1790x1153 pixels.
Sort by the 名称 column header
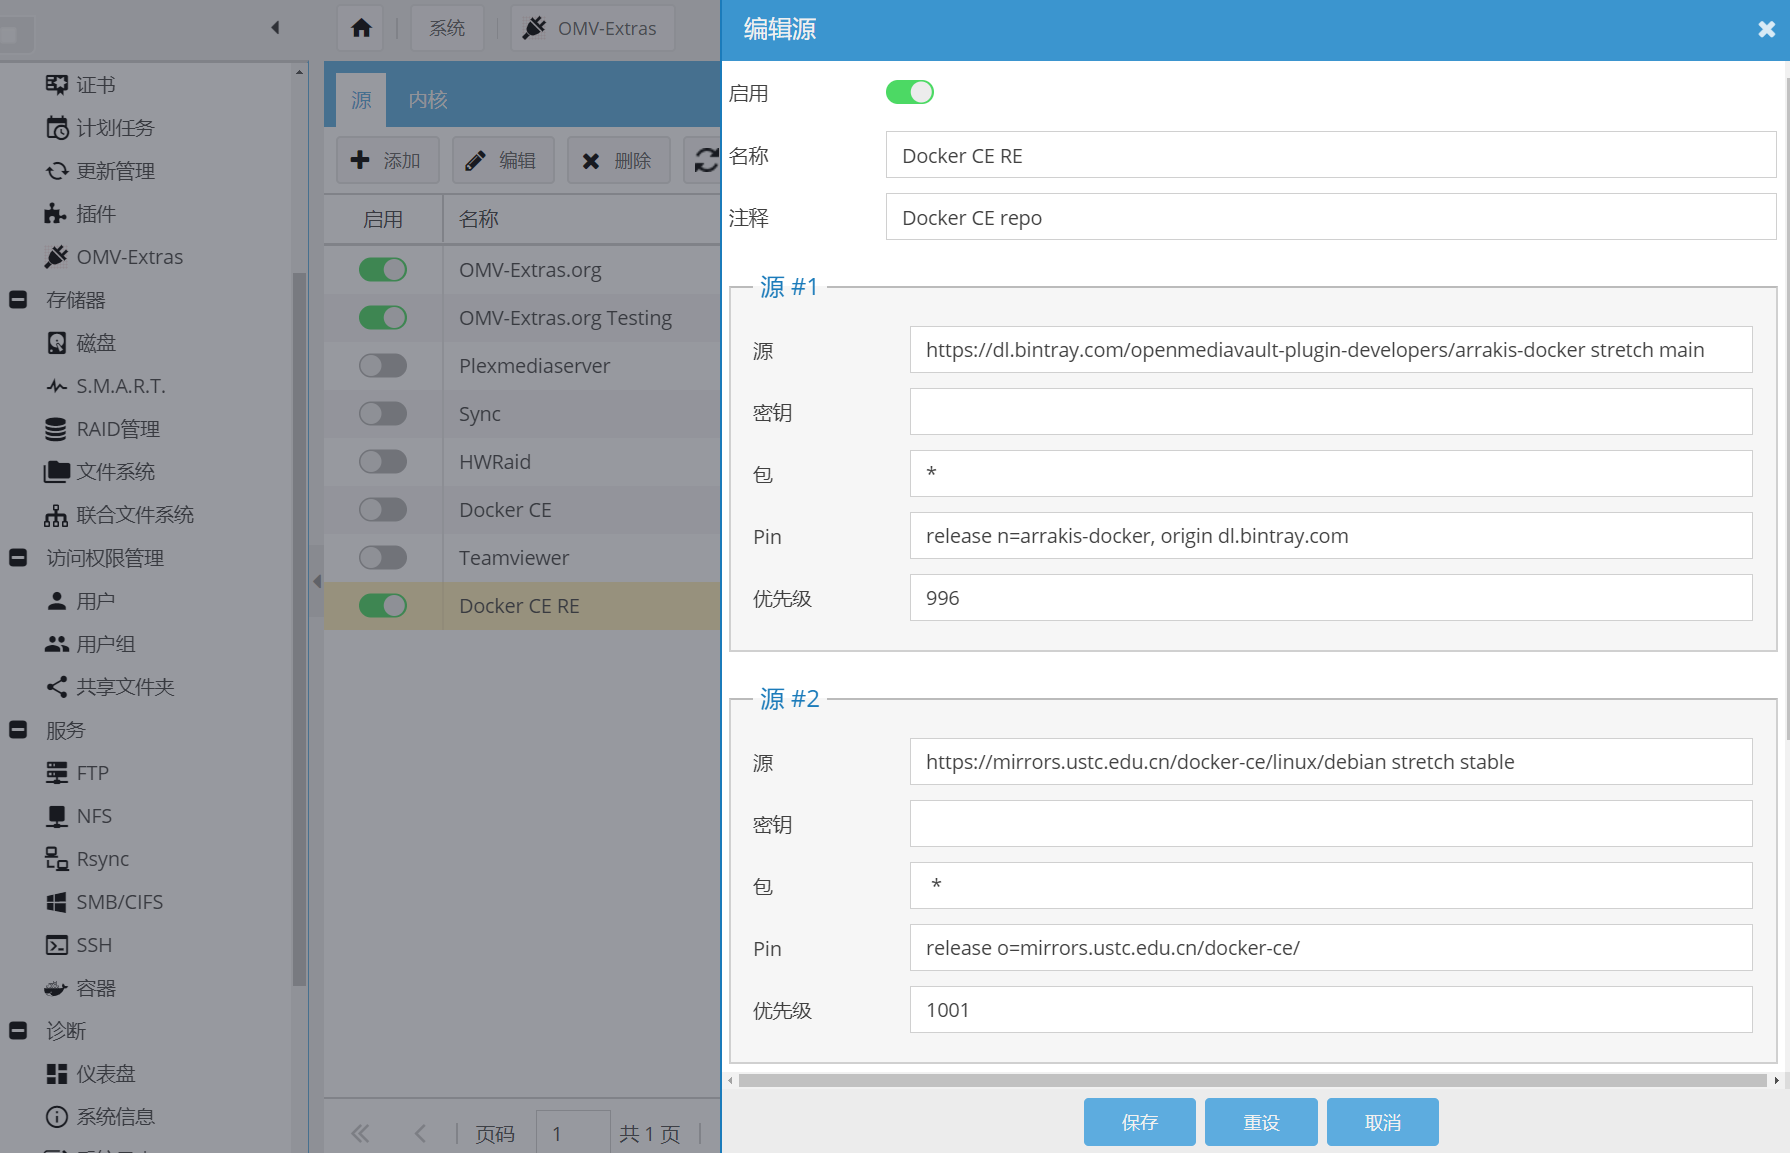pos(582,219)
